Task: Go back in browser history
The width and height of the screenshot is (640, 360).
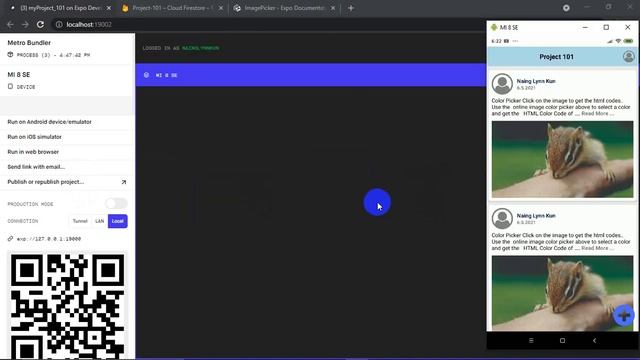Action: [10, 24]
